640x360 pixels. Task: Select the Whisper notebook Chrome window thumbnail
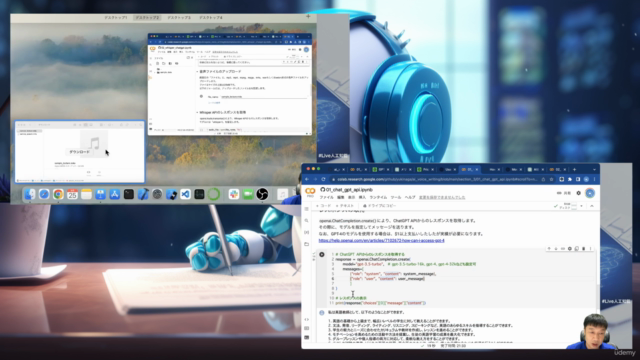230,84
